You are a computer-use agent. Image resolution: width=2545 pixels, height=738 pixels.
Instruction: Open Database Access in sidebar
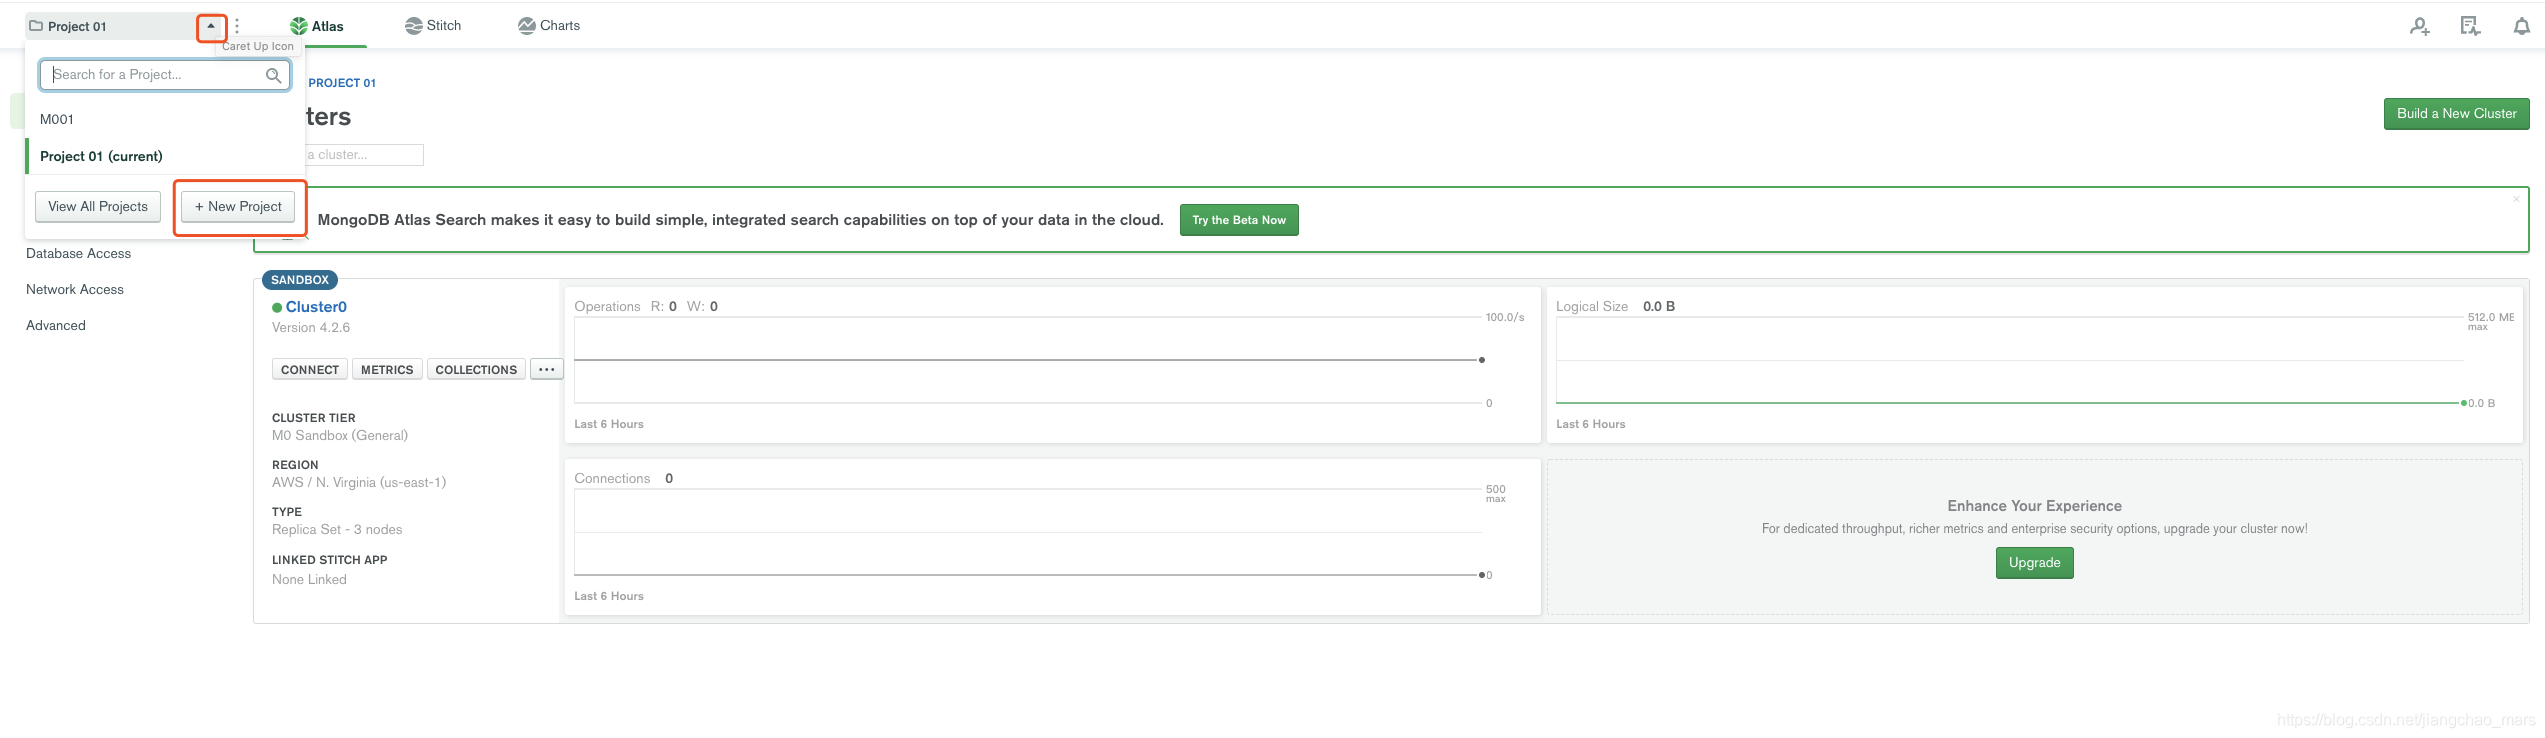click(x=78, y=253)
